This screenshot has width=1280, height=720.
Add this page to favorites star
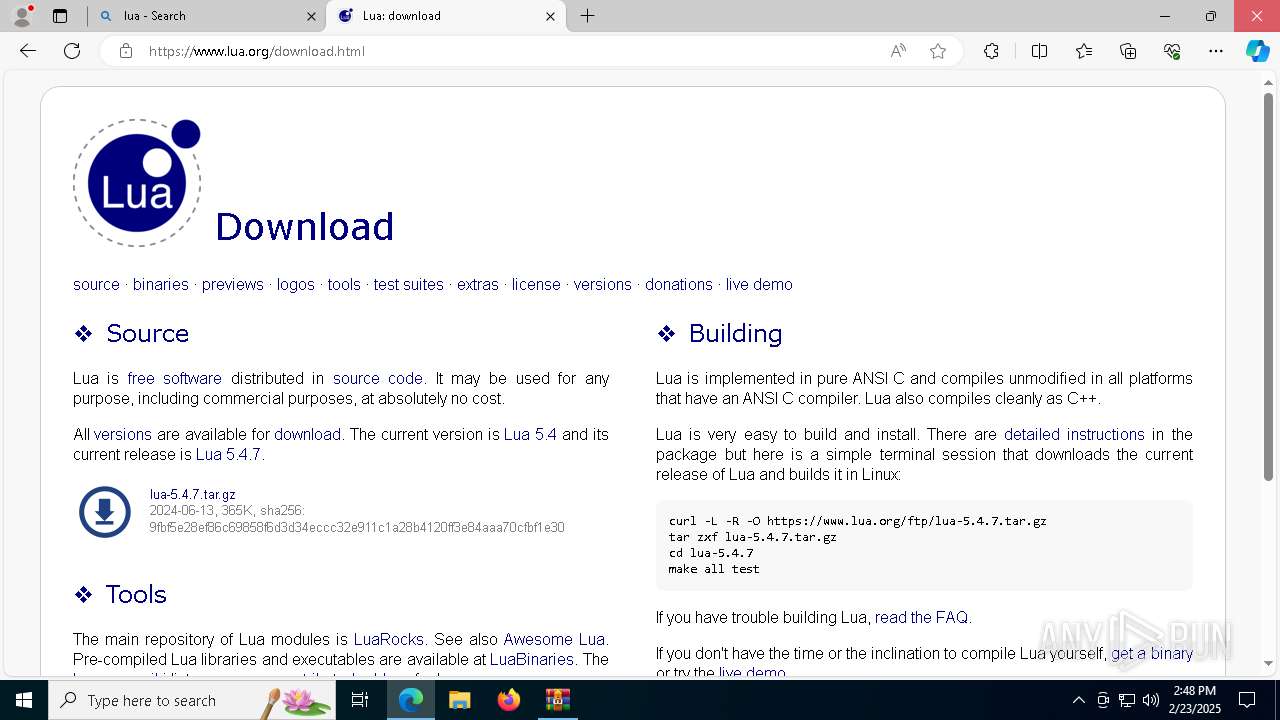point(938,51)
